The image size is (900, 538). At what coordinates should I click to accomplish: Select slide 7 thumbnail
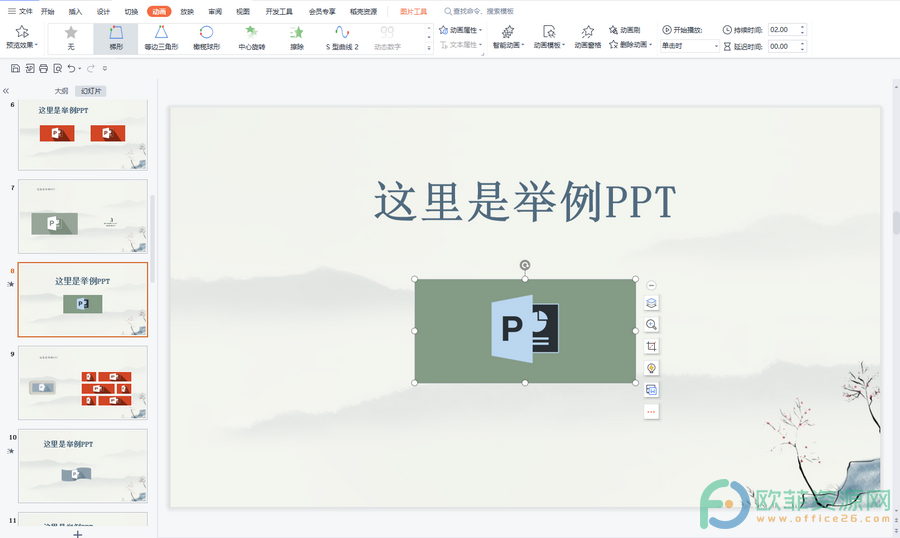(83, 216)
